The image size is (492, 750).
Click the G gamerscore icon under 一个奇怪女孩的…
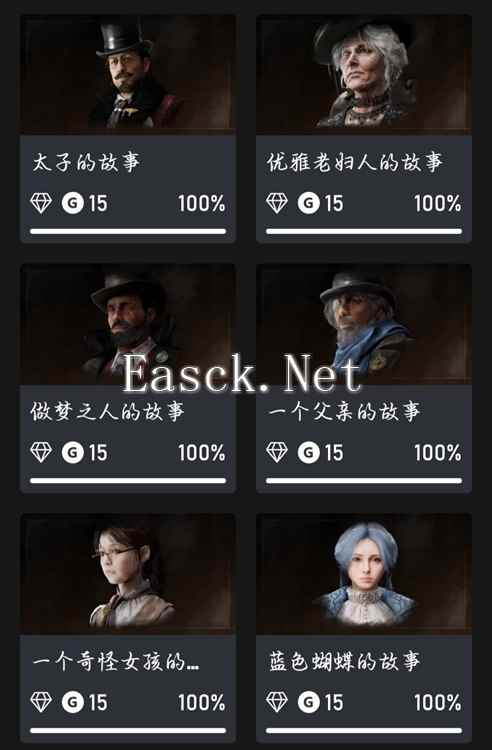tap(73, 702)
